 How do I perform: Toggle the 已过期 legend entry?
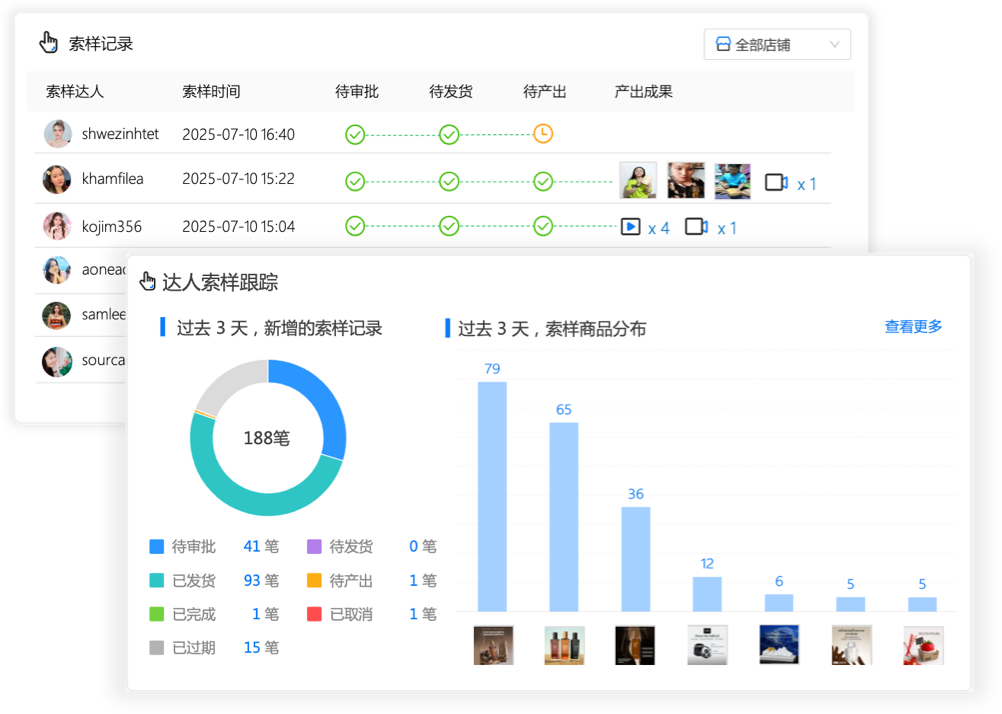(193, 648)
